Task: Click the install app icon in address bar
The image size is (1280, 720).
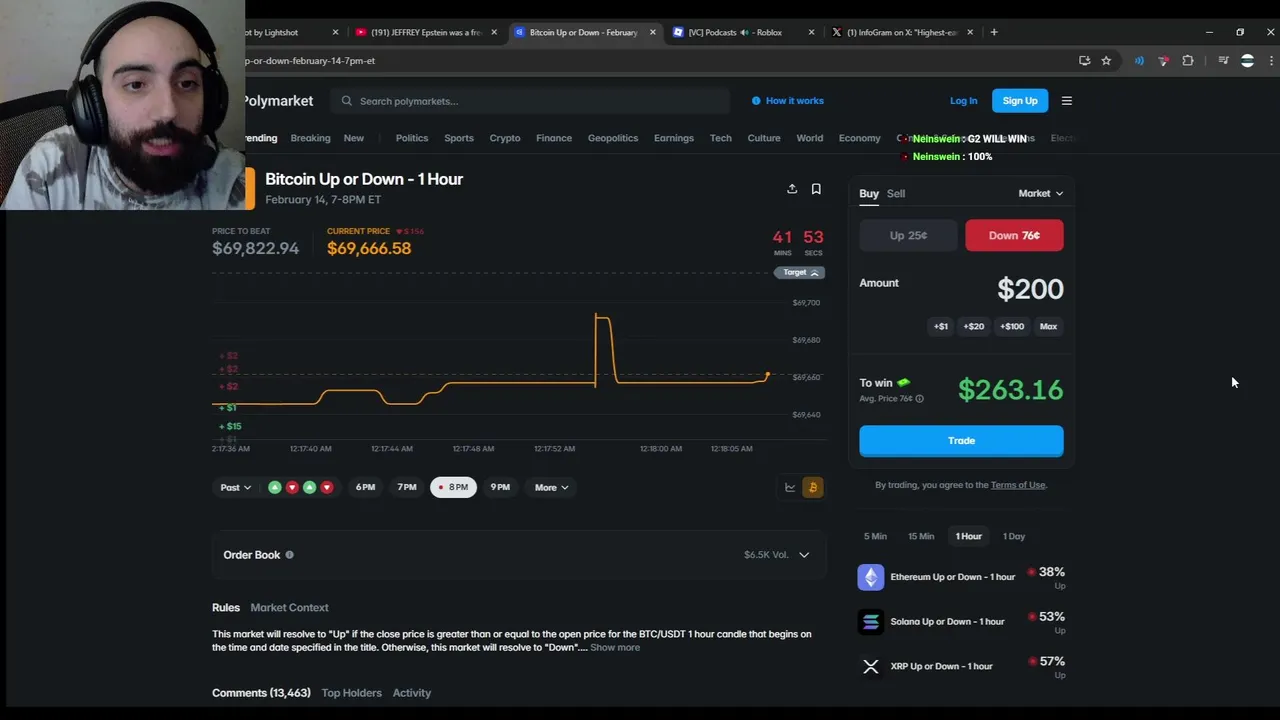Action: (1084, 61)
